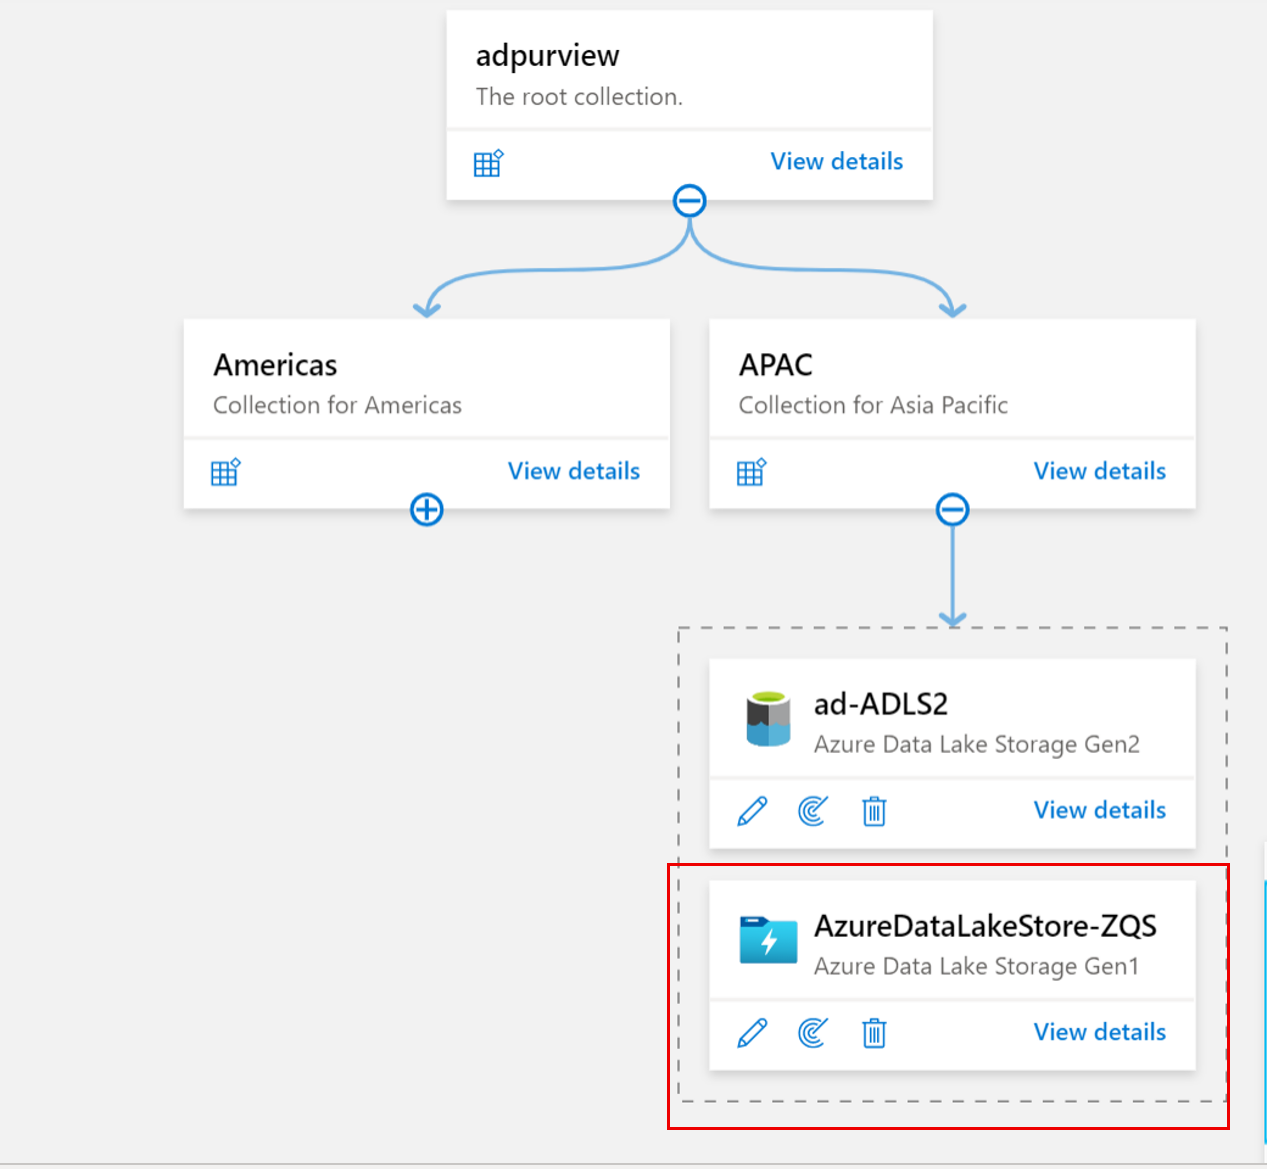Open View details for adpurview collection

[837, 161]
